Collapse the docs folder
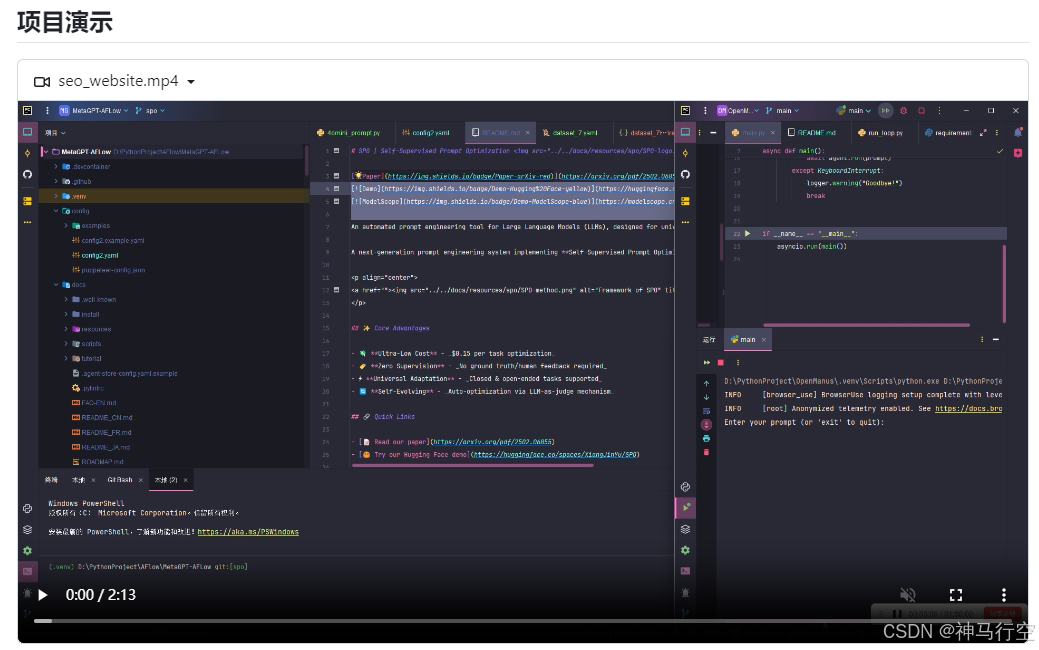The width and height of the screenshot is (1039, 650). (56, 284)
